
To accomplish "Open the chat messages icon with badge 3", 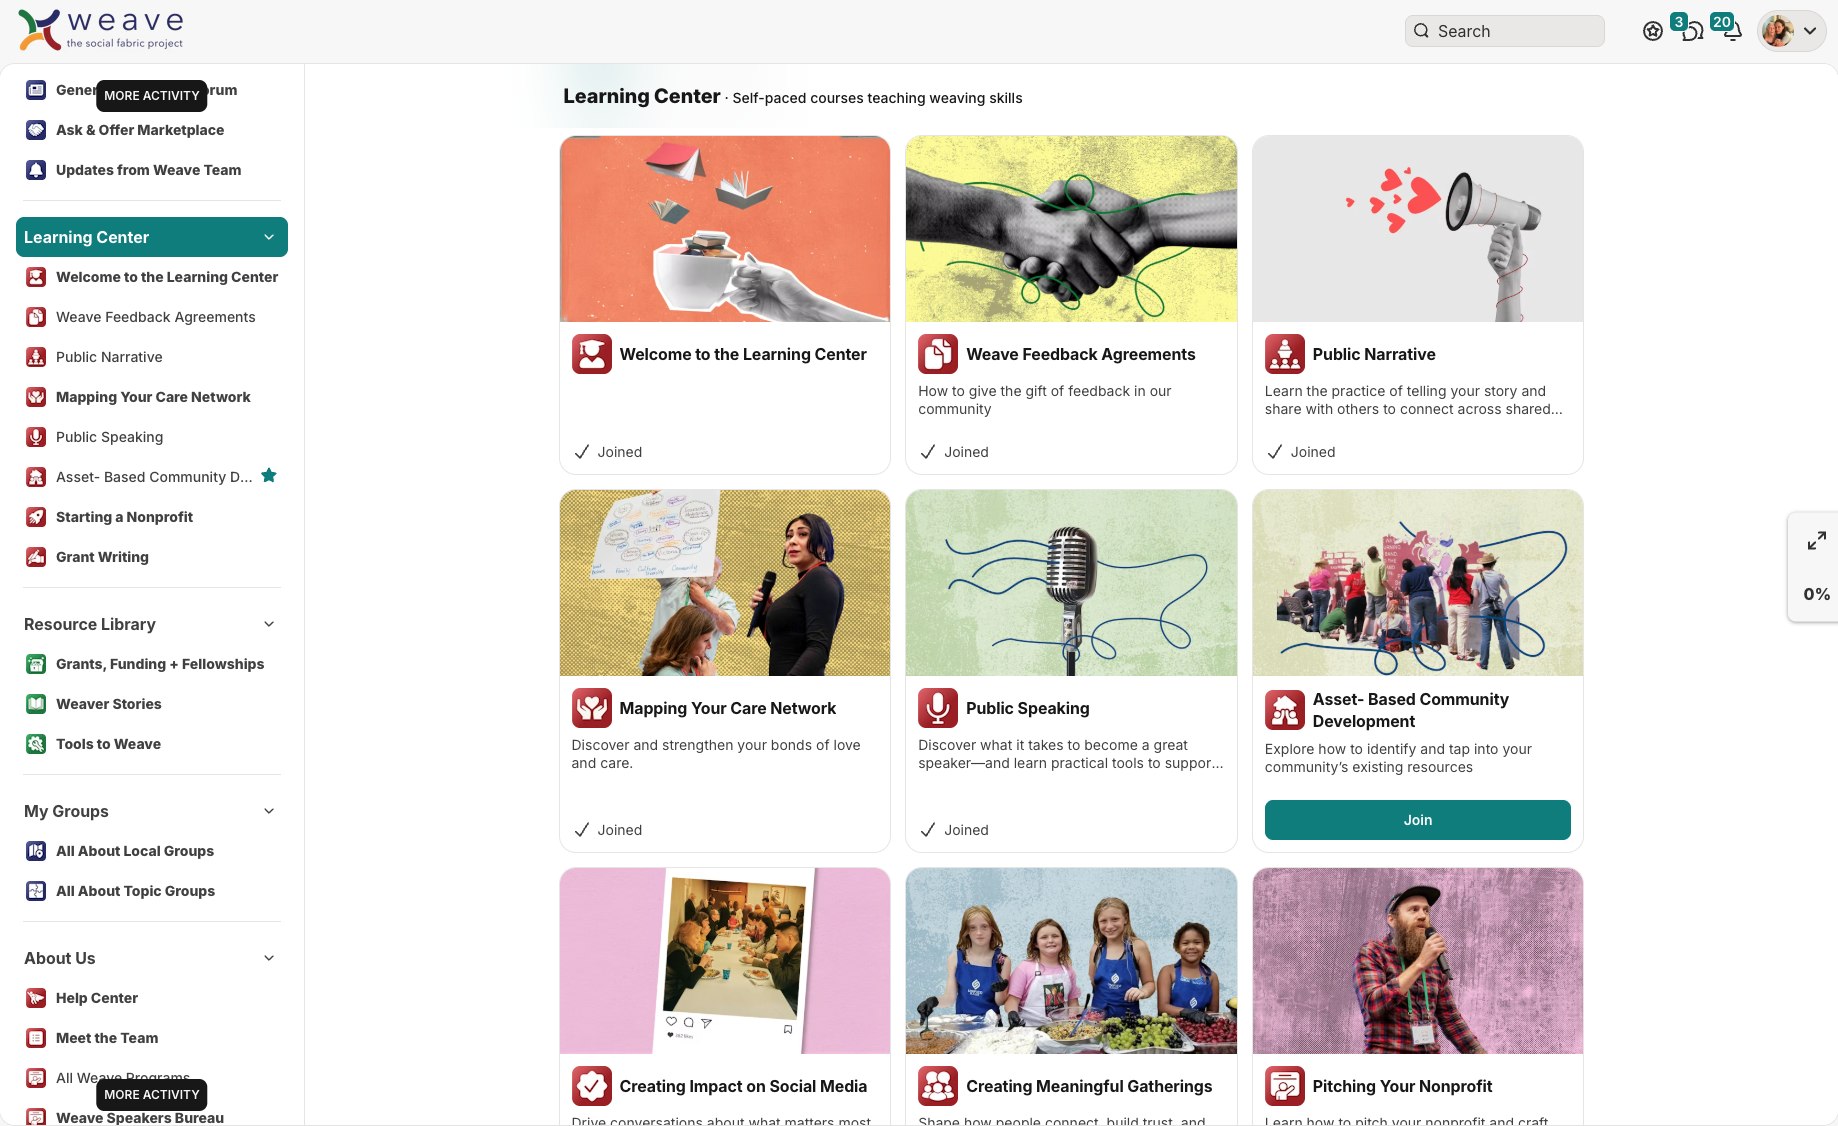I will 1692,31.
